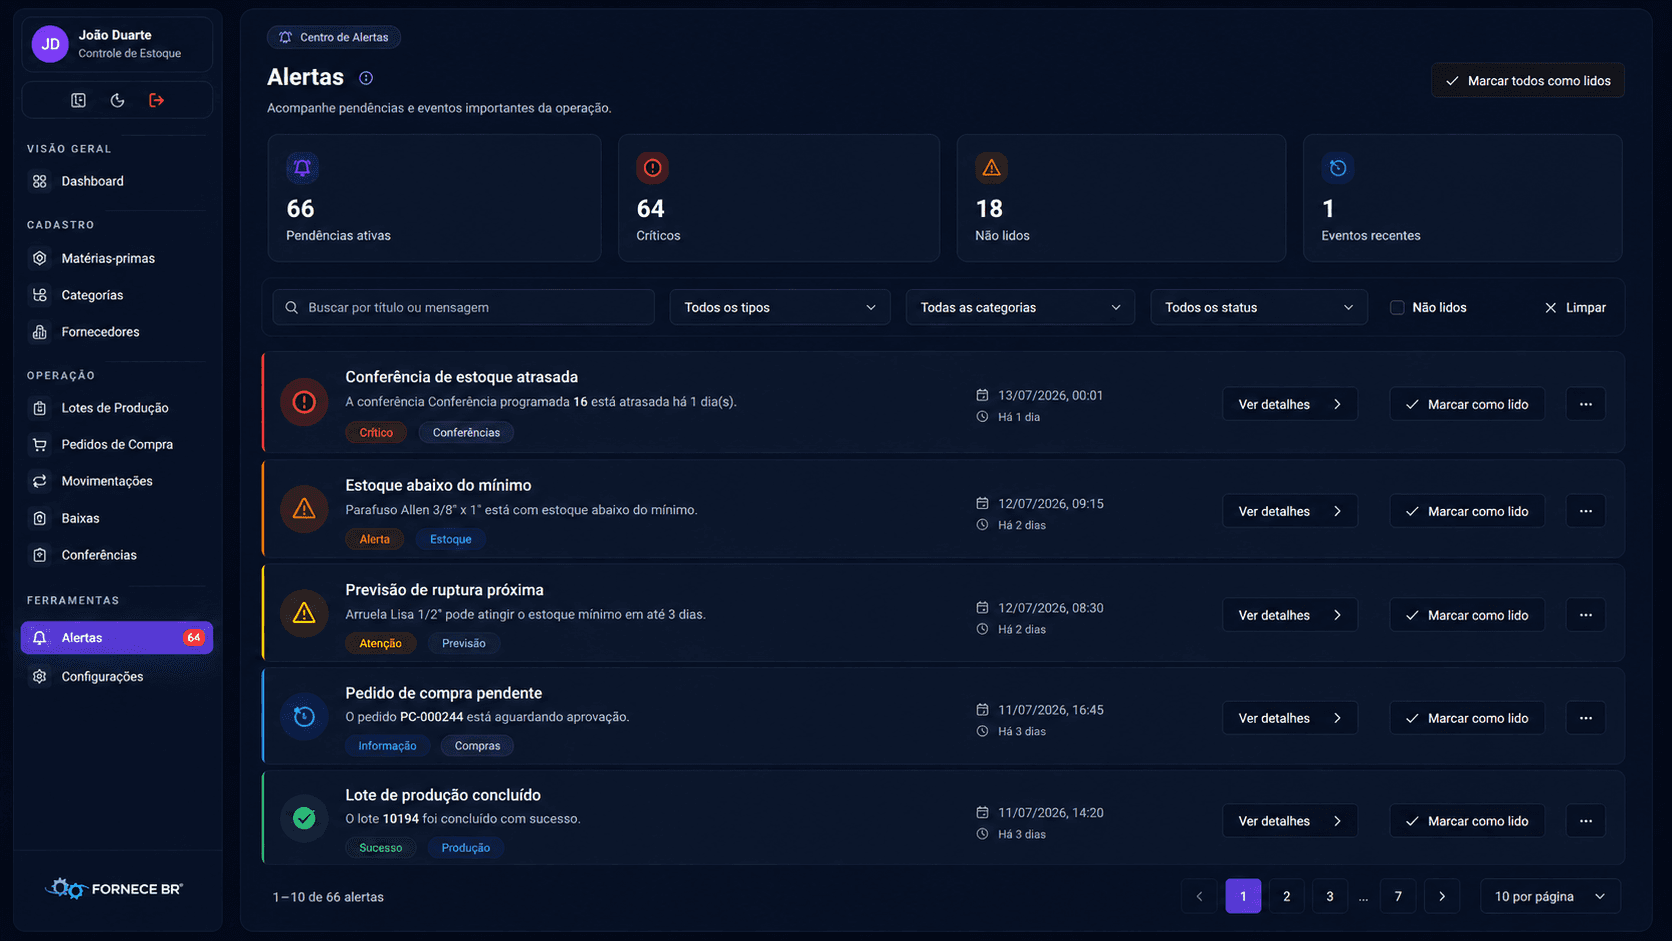Viewport: 1672px width, 941px height.
Task: Open Matérias-primas in the sidebar
Action: coord(117,258)
